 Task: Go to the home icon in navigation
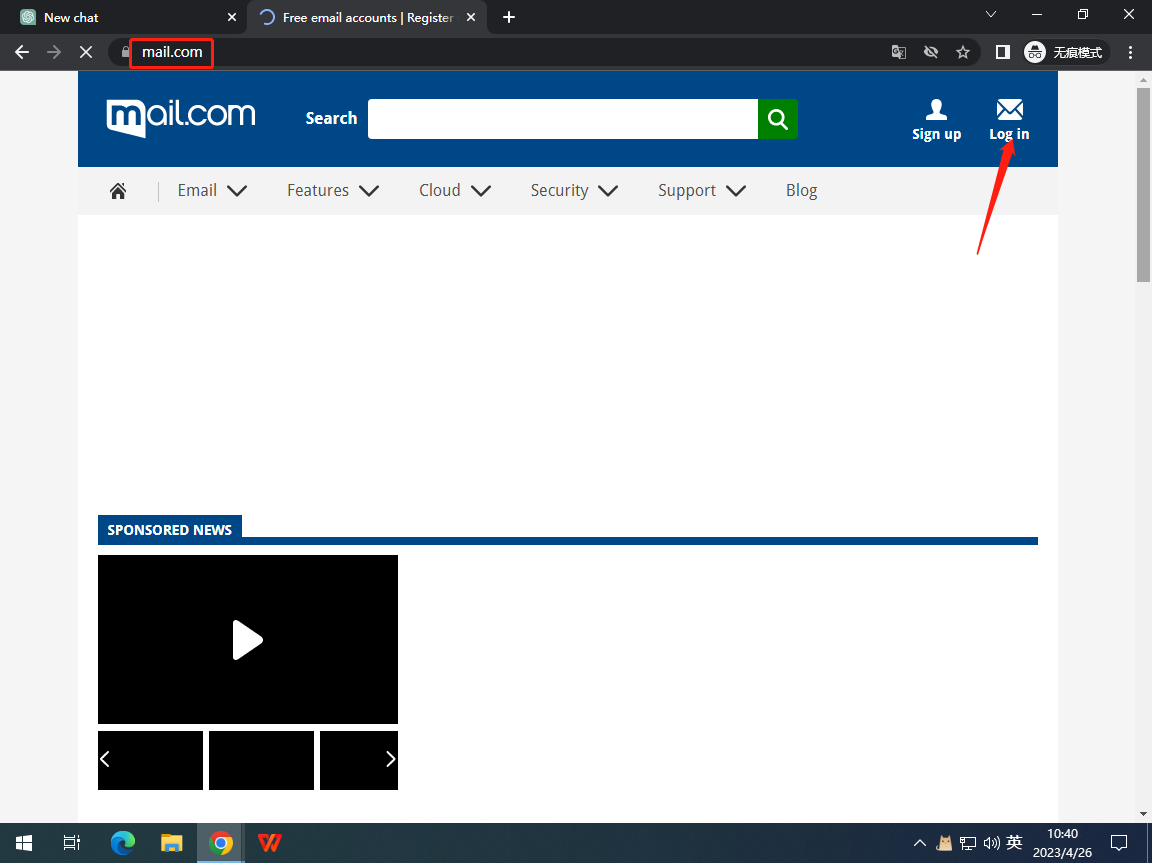pos(118,191)
